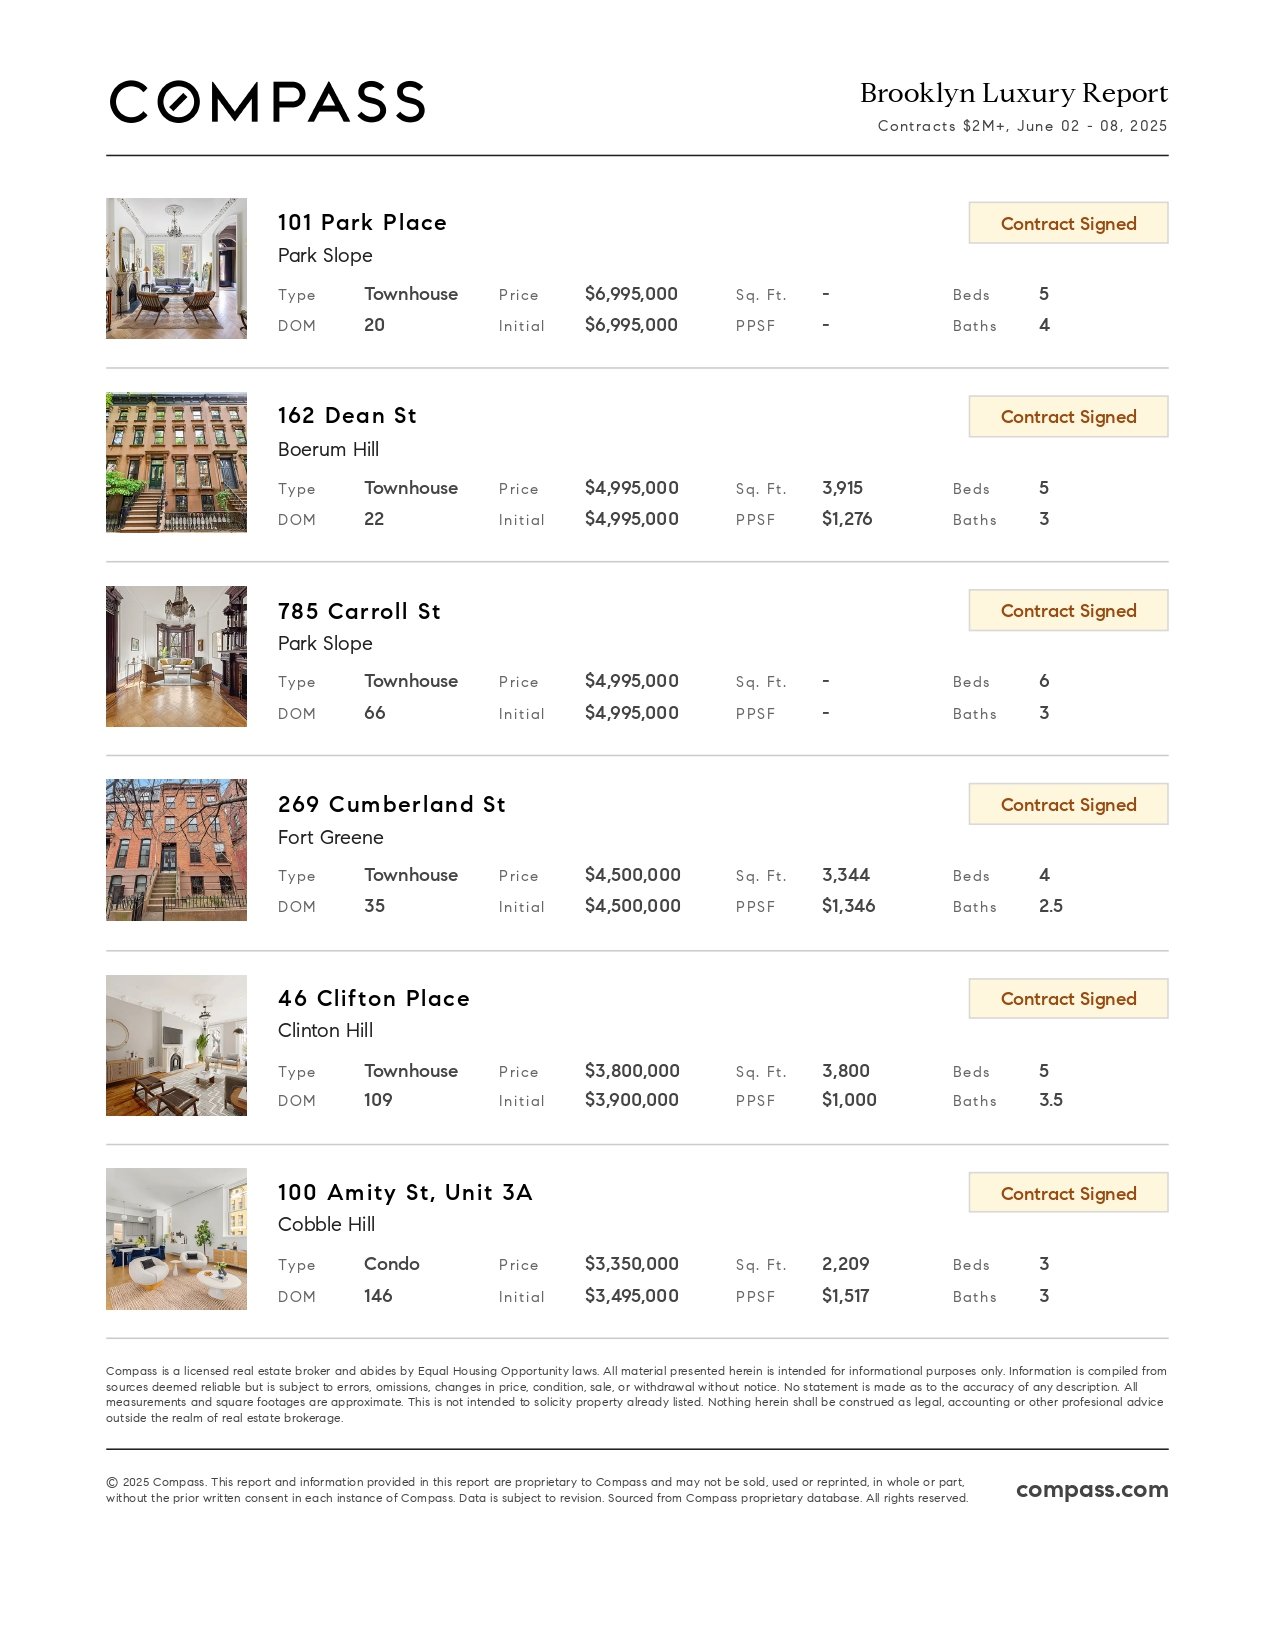Viewport: 1275px width, 1650px height.
Task: Click Contract Signed badge for 100 Amity St
Action: coord(1068,1193)
